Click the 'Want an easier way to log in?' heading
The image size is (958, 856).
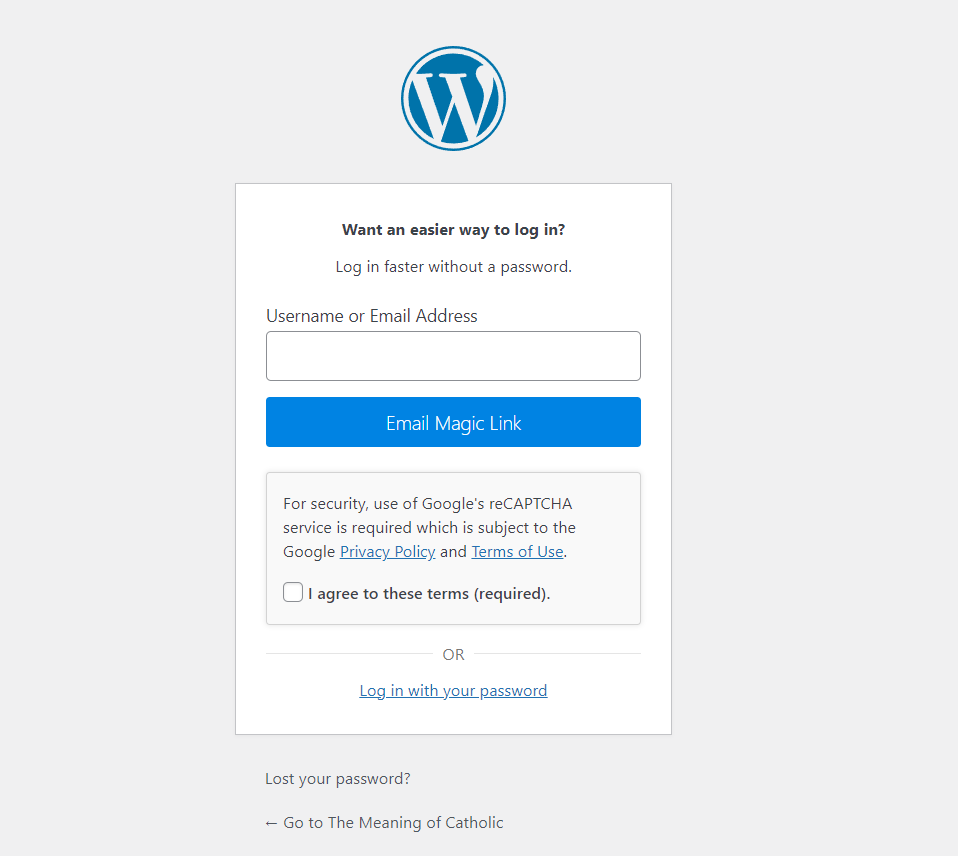(453, 230)
